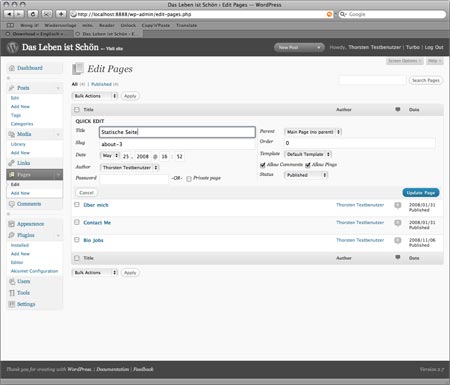The image size is (450, 385).
Task: Open the bottom Bulk Actions dropdown
Action: pyautogui.click(x=95, y=273)
